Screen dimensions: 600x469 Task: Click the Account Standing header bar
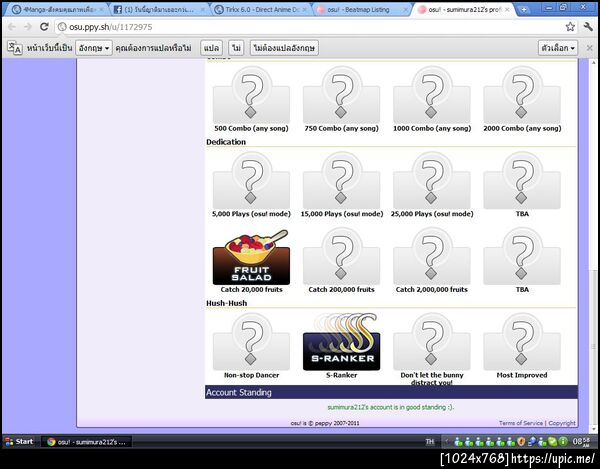coord(391,392)
